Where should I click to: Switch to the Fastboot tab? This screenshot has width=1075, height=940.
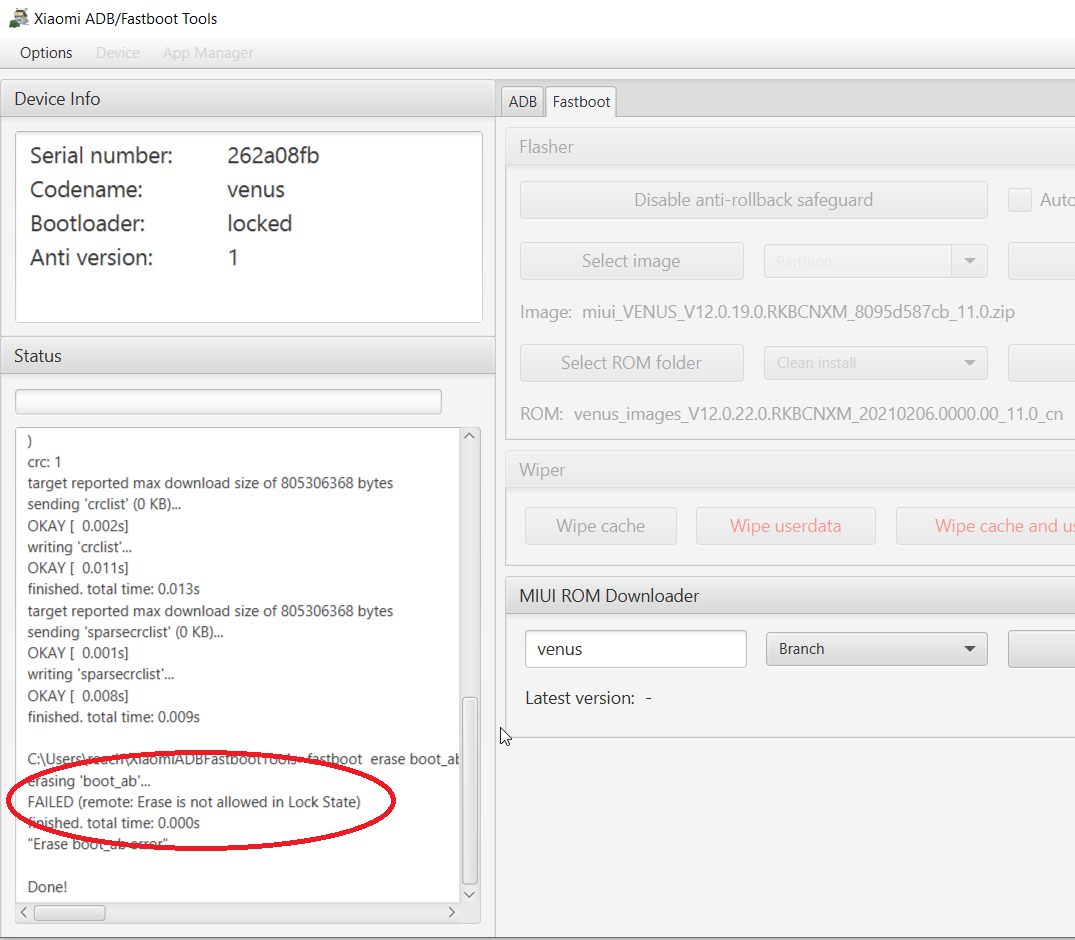point(581,101)
